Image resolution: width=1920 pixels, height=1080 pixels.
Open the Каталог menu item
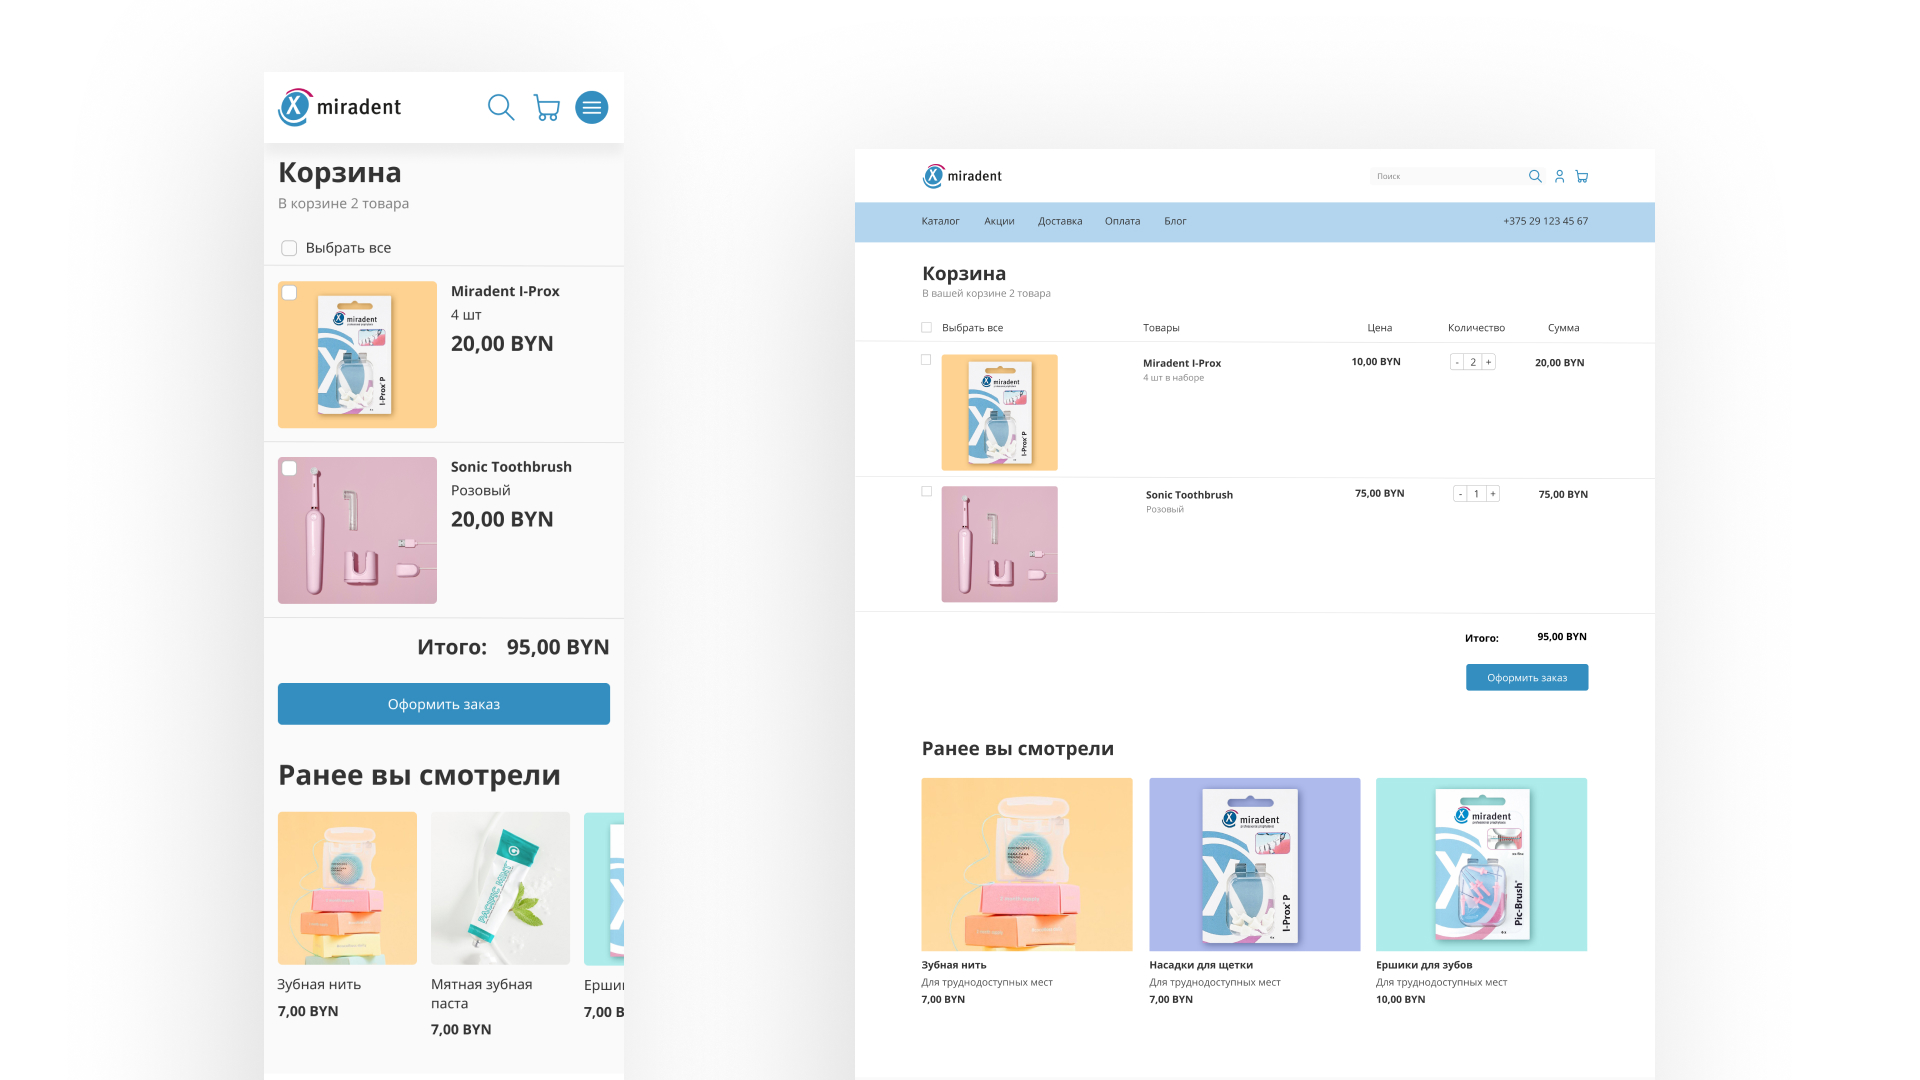point(940,221)
